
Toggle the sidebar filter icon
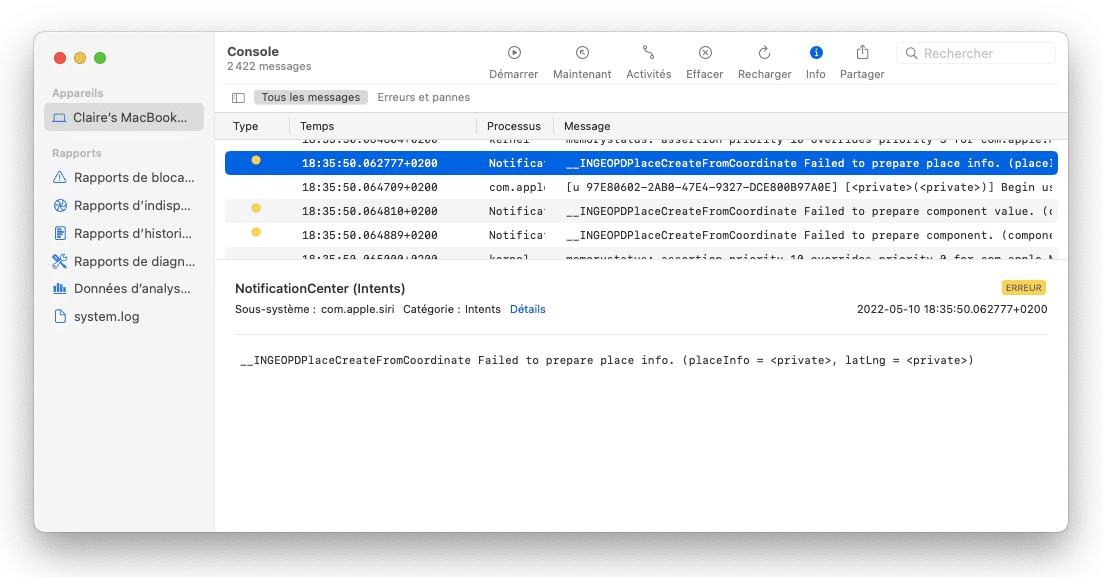(x=238, y=98)
